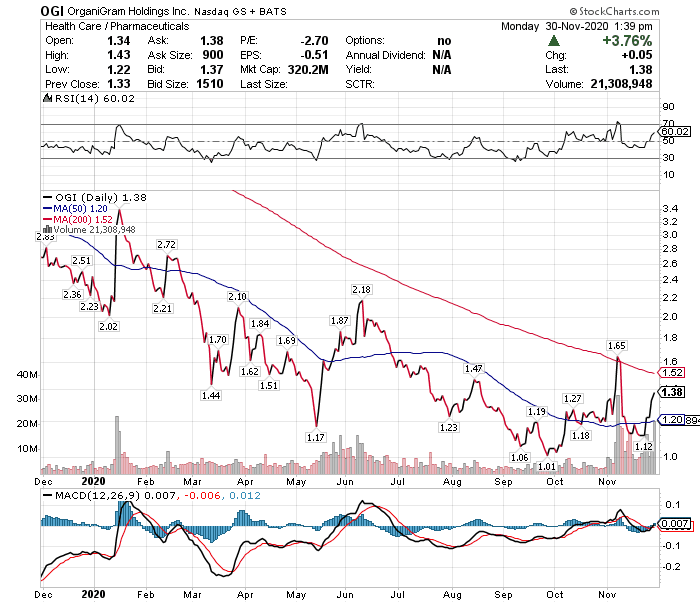The width and height of the screenshot is (700, 603).
Task: Click the P/E value -2.70
Action: point(314,41)
